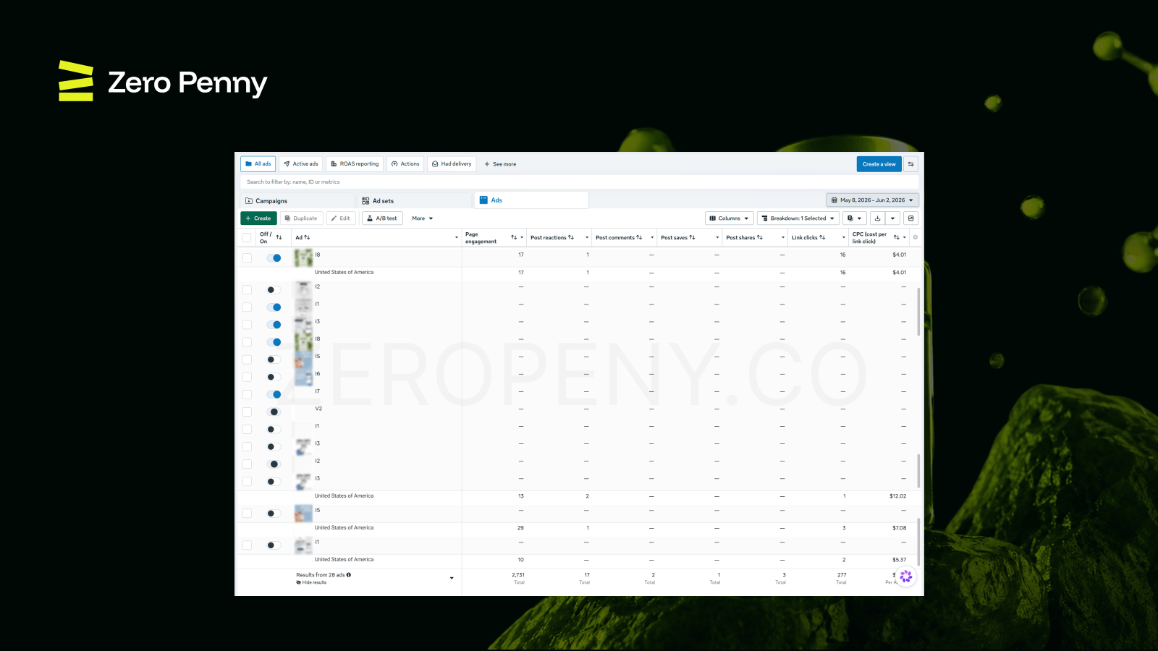Viewport: 1158px width, 651px height.
Task: Click the Zero Penny logo
Action: [162, 81]
